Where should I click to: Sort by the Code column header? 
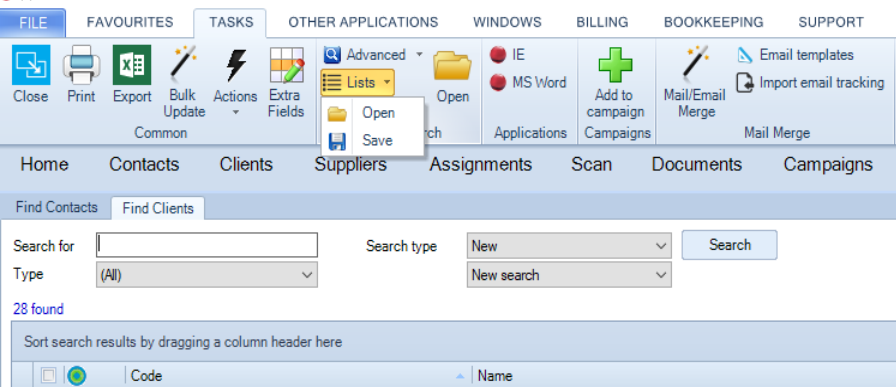point(297,376)
